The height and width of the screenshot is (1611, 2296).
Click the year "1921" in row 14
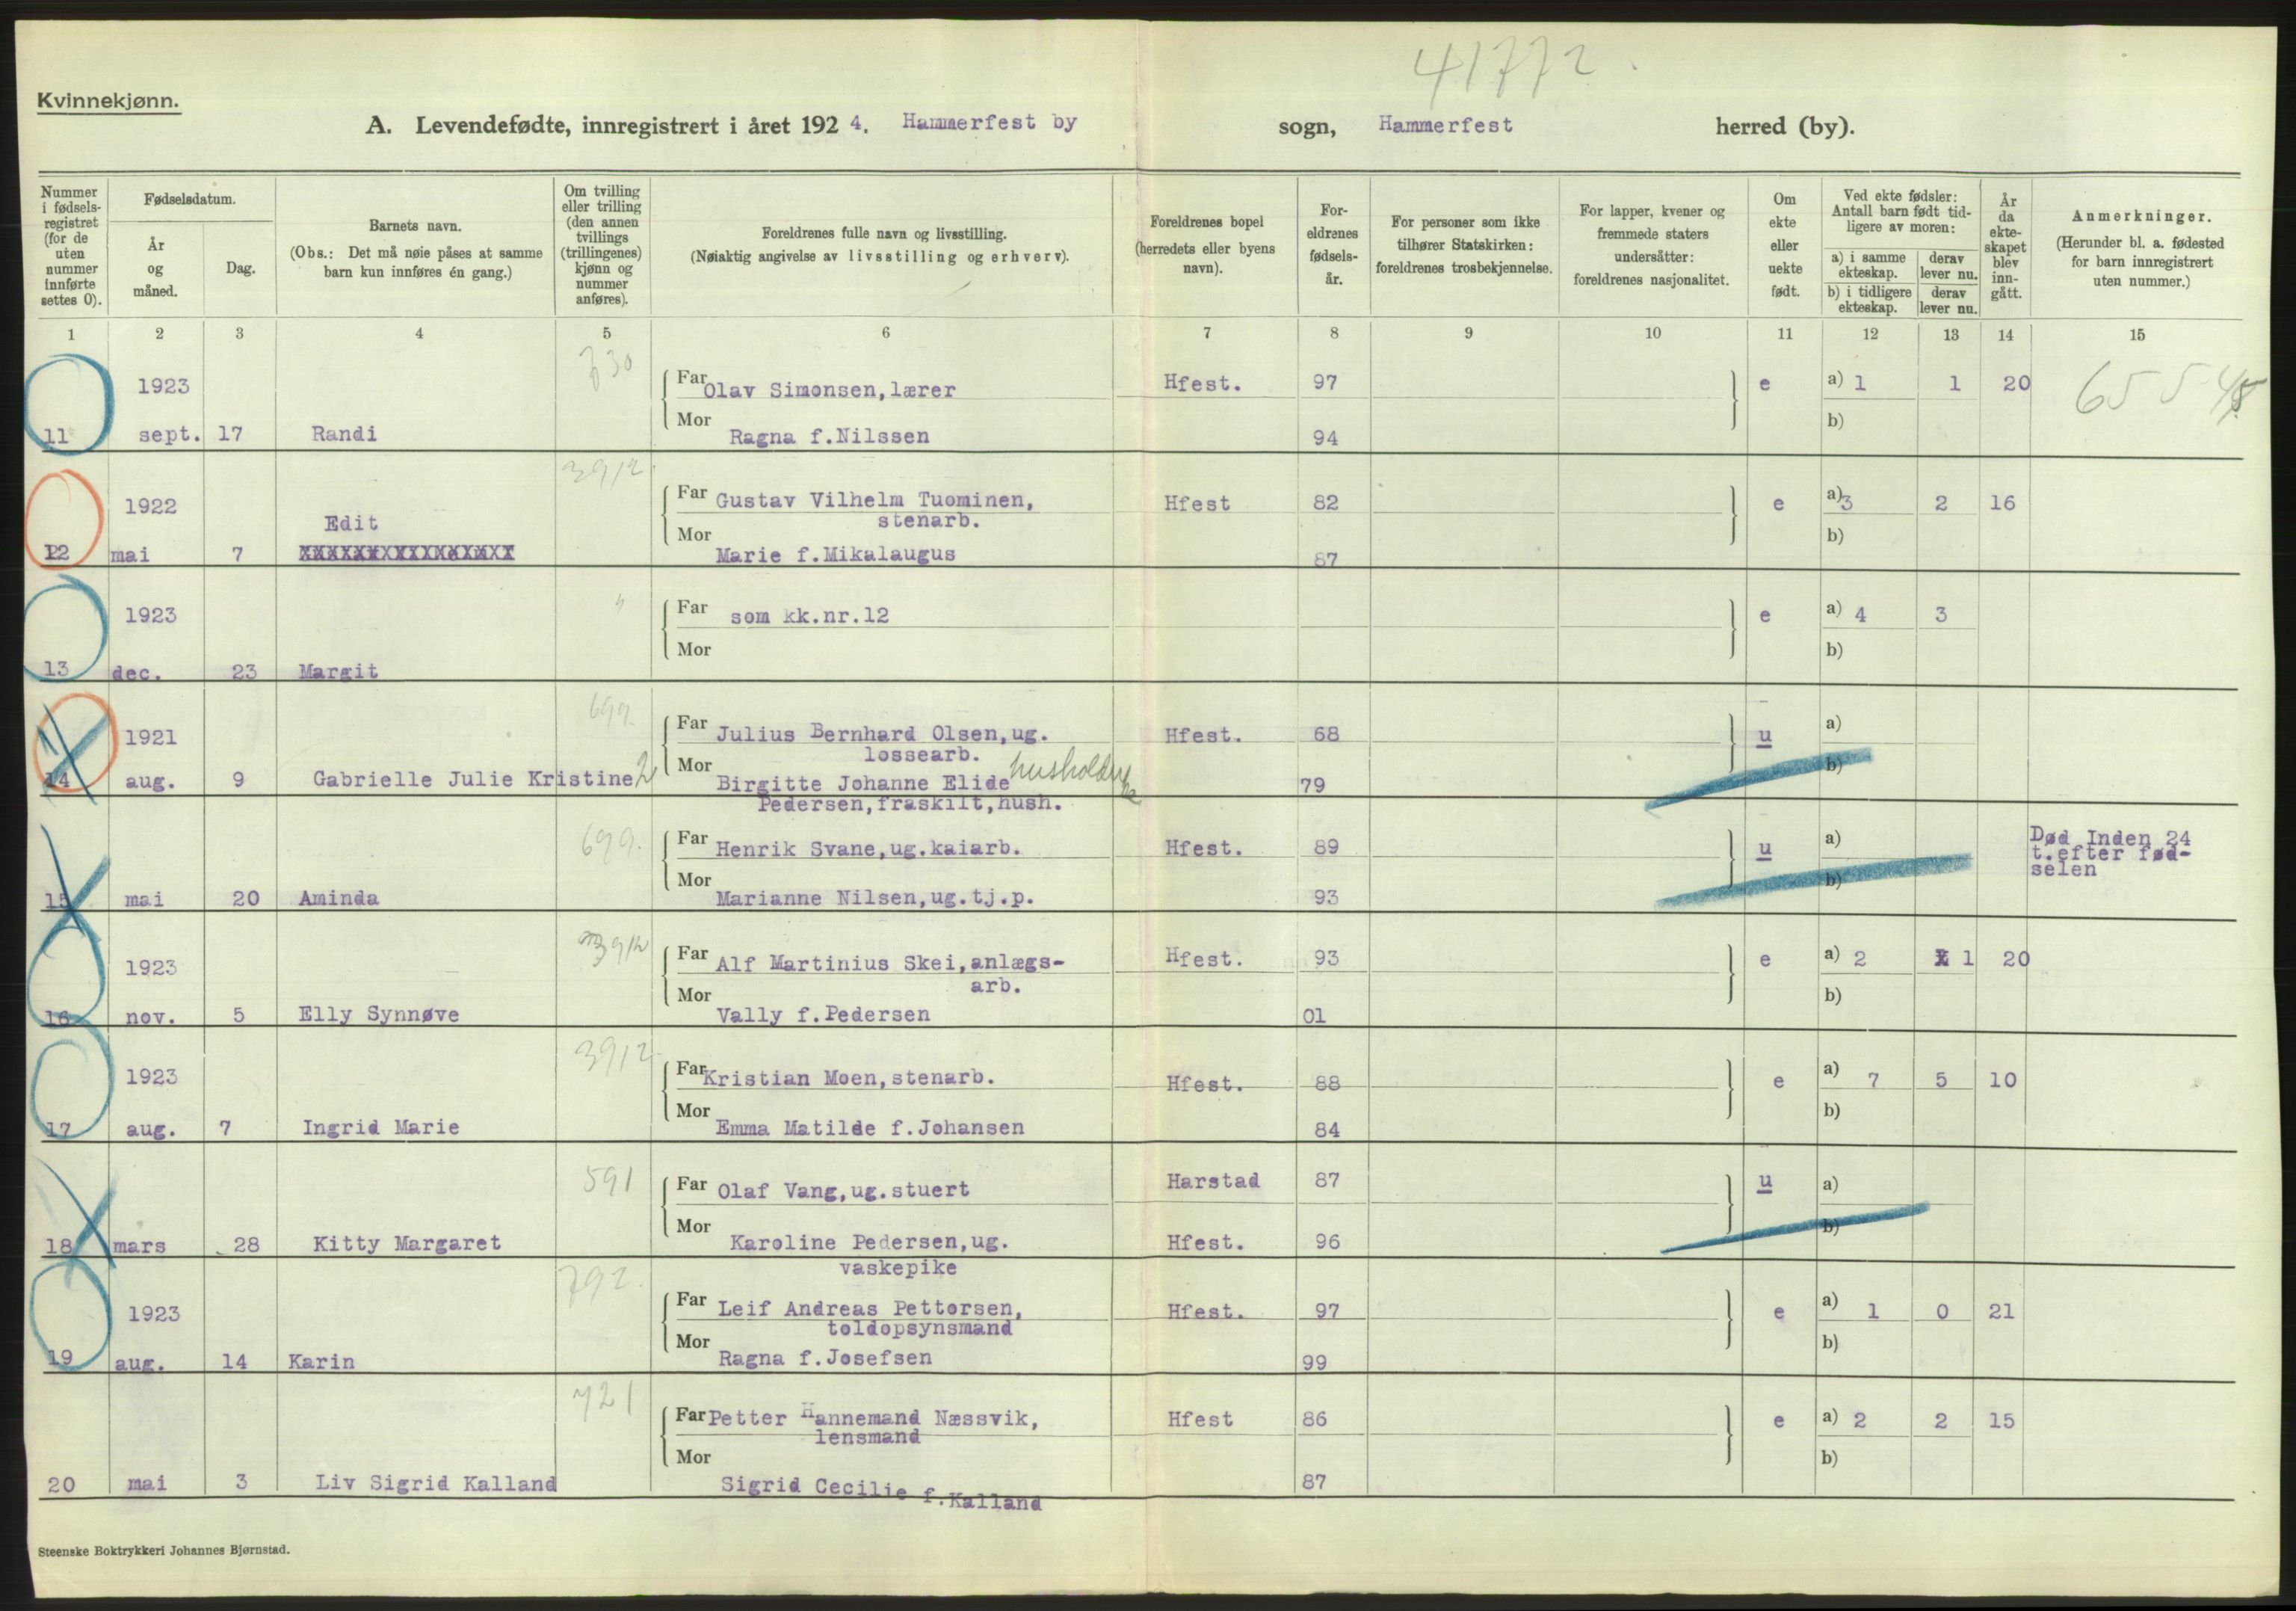150,737
